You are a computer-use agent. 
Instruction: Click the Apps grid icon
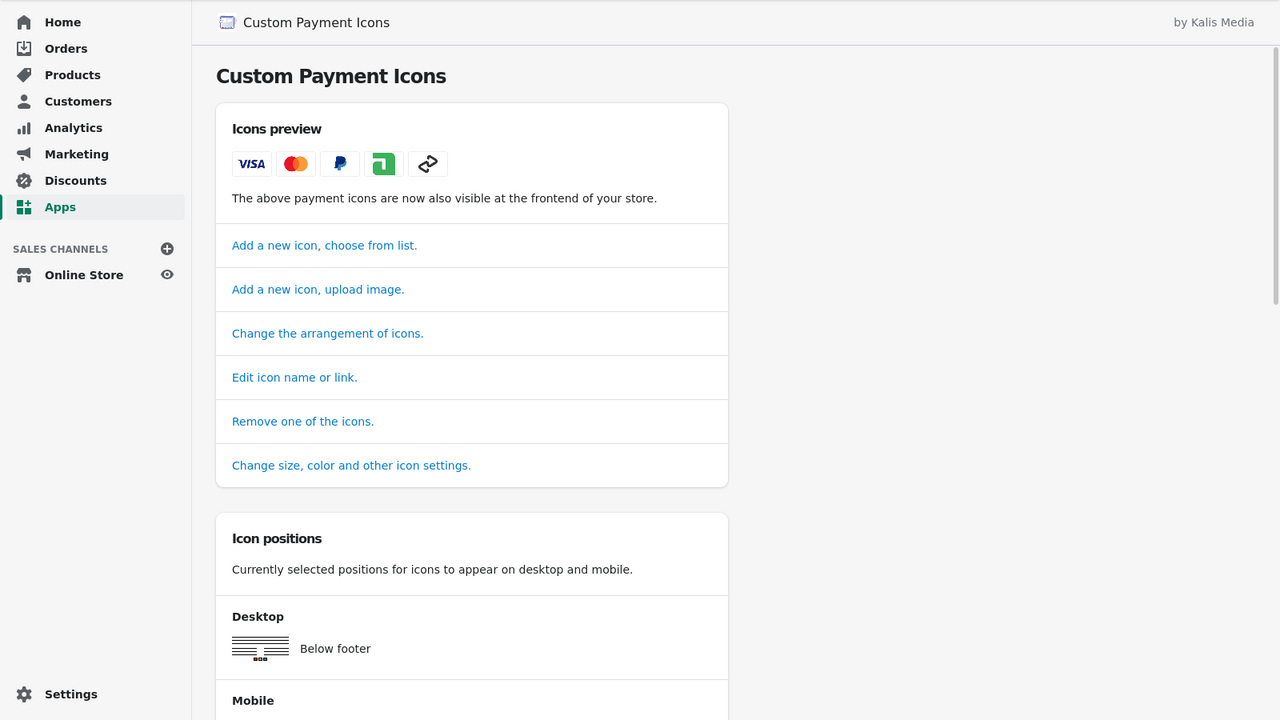pyautogui.click(x=24, y=207)
